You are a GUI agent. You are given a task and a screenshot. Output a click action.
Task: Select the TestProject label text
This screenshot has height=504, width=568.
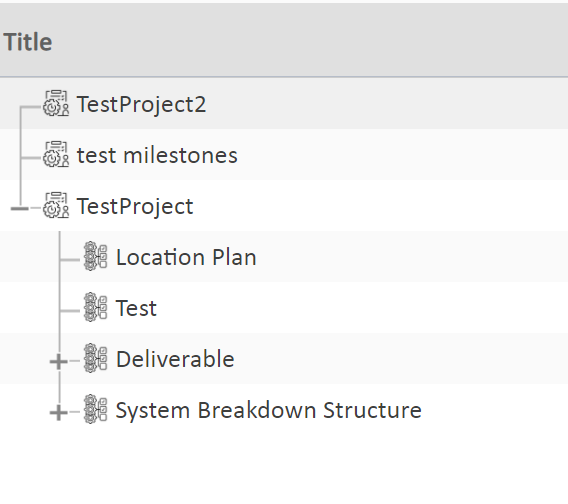[135, 207]
